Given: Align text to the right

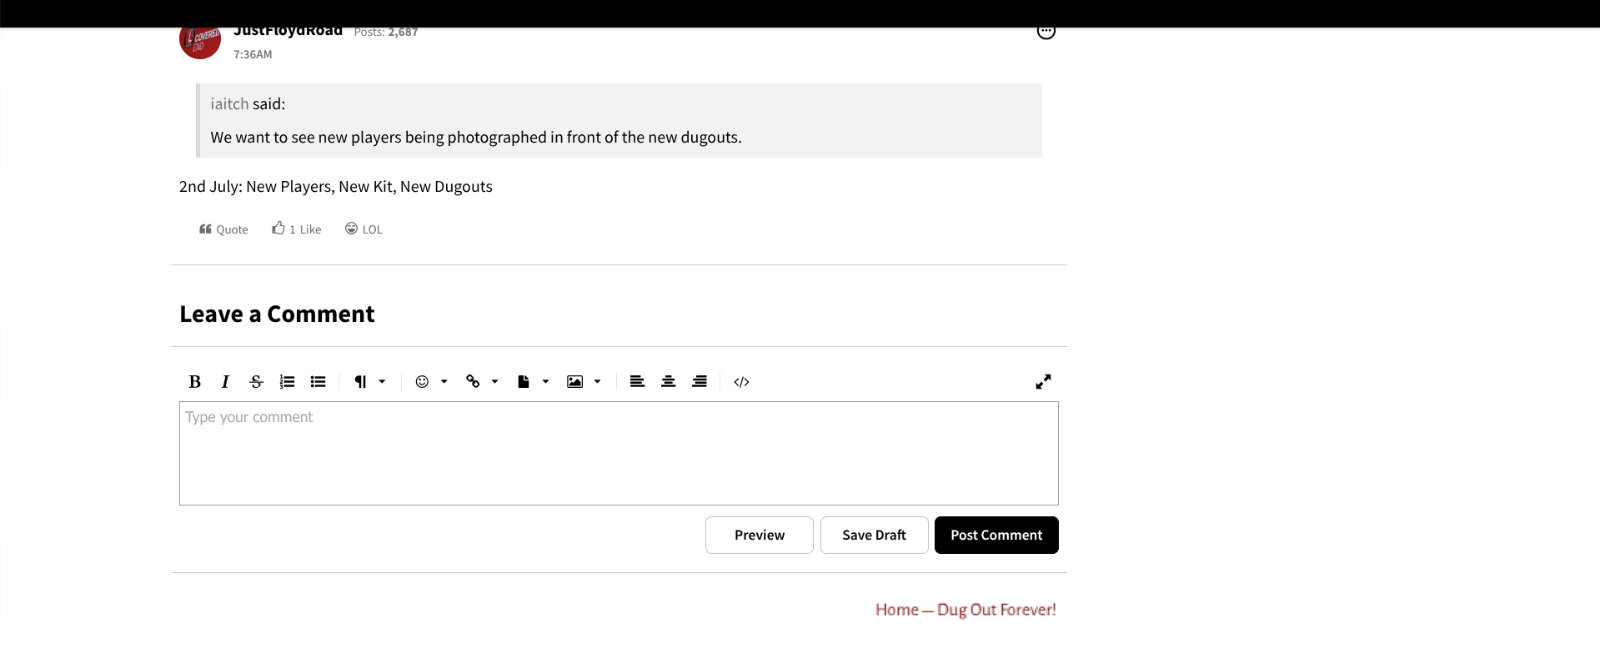Looking at the screenshot, I should [699, 382].
